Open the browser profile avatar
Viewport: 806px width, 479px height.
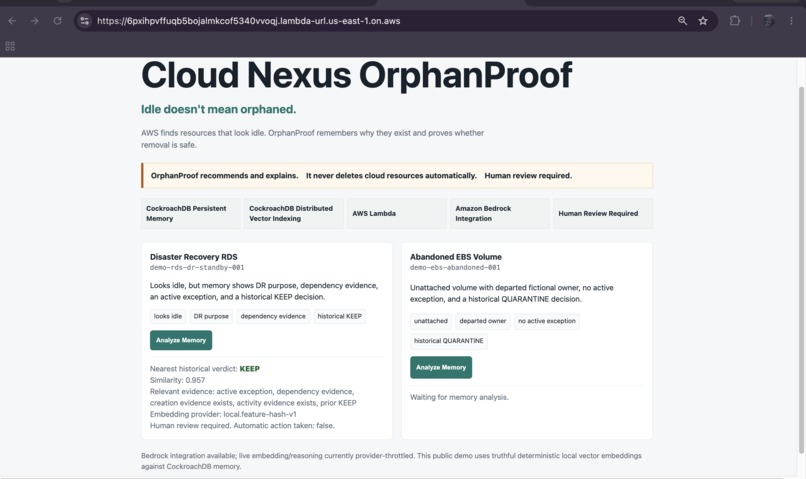point(769,21)
